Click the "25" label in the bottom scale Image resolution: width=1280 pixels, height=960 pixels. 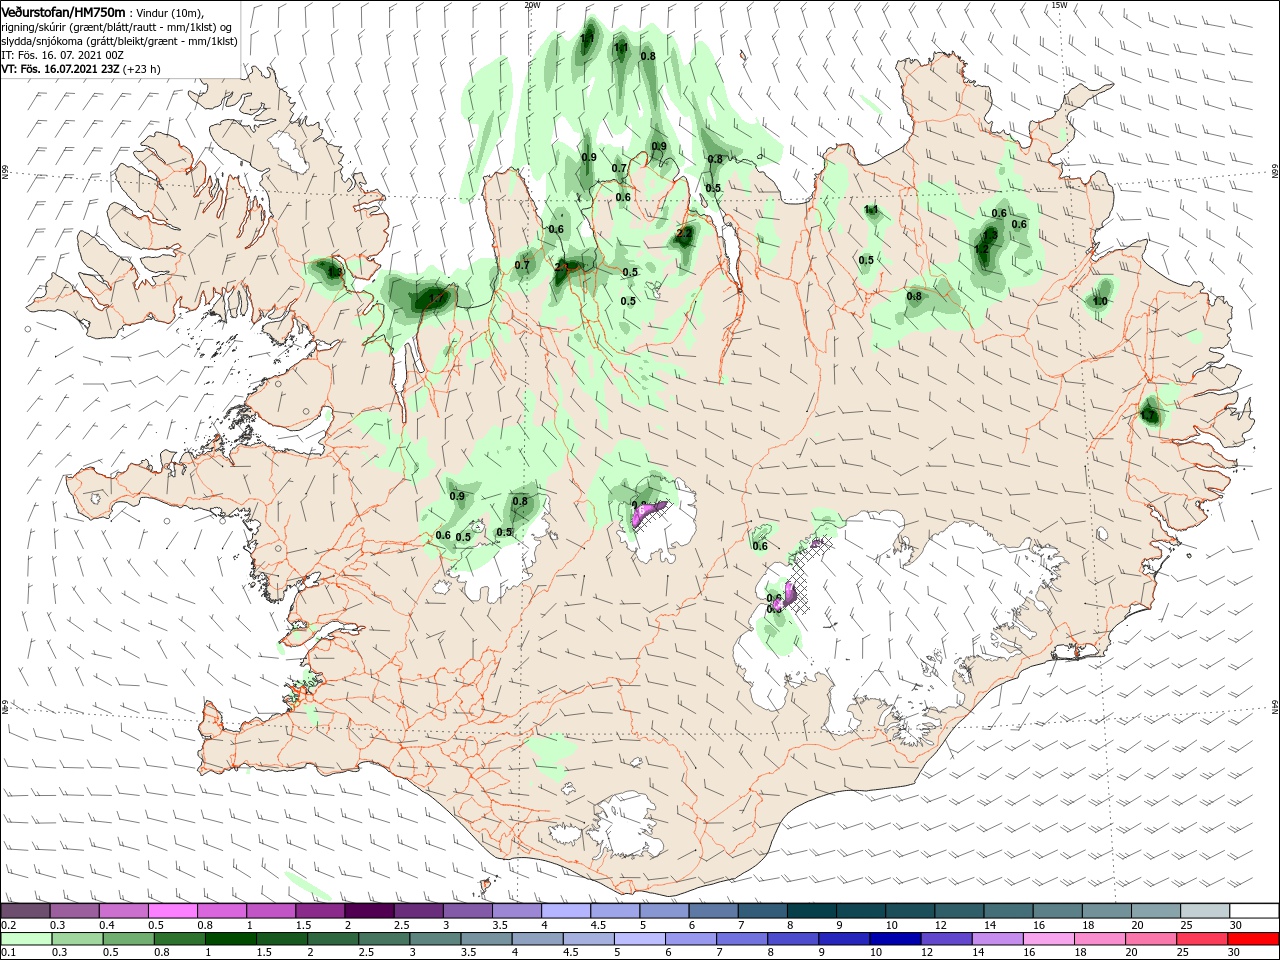coord(1182,953)
